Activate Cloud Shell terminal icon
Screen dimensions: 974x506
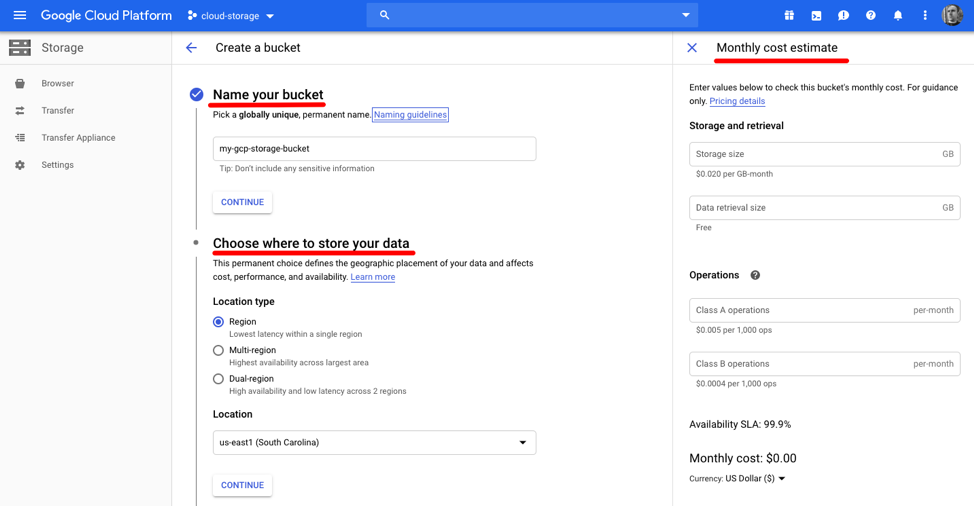click(816, 16)
